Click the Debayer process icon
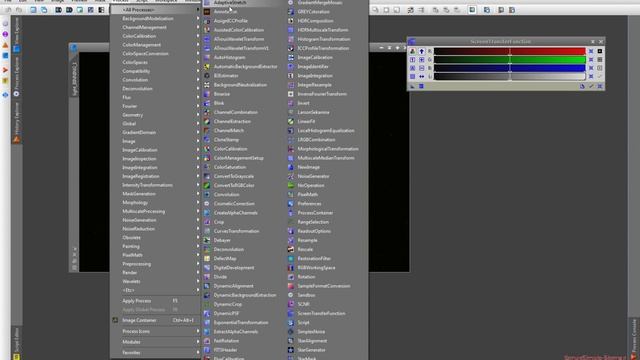The width and height of the screenshot is (640, 360). point(207,240)
